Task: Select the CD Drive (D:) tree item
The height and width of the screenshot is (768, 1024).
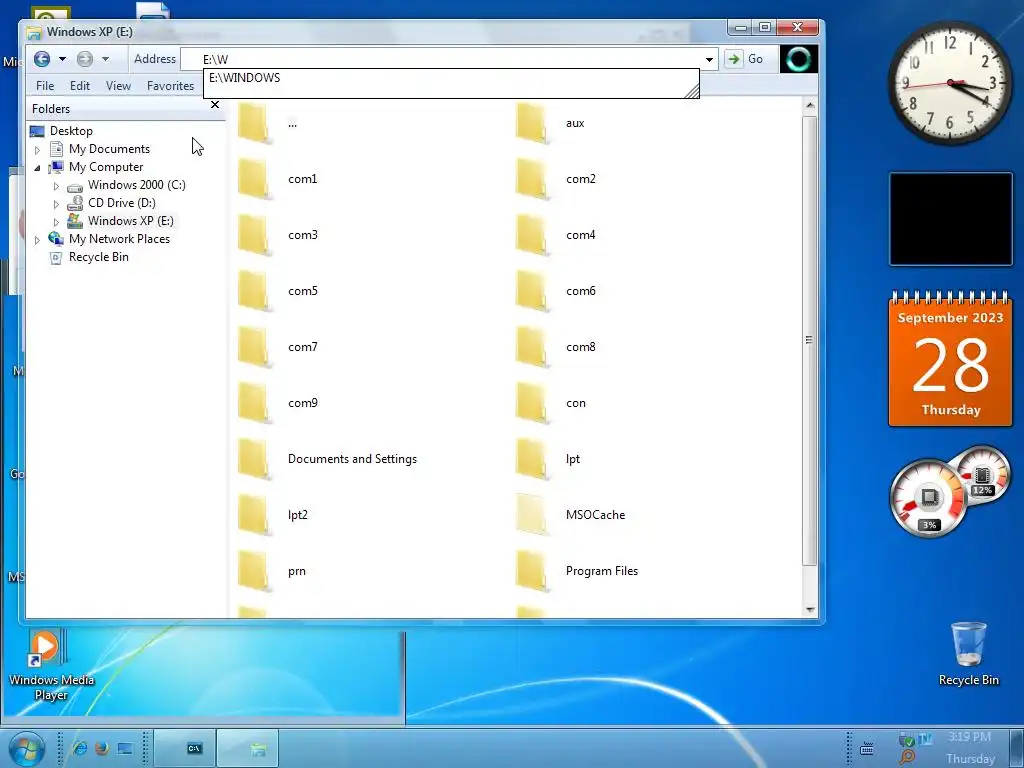Action: [x=121, y=202]
